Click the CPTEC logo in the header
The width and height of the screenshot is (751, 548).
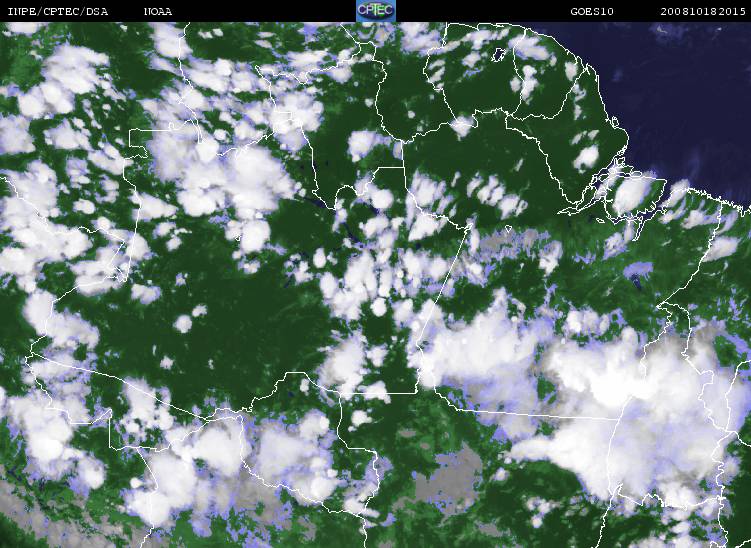click(x=376, y=11)
